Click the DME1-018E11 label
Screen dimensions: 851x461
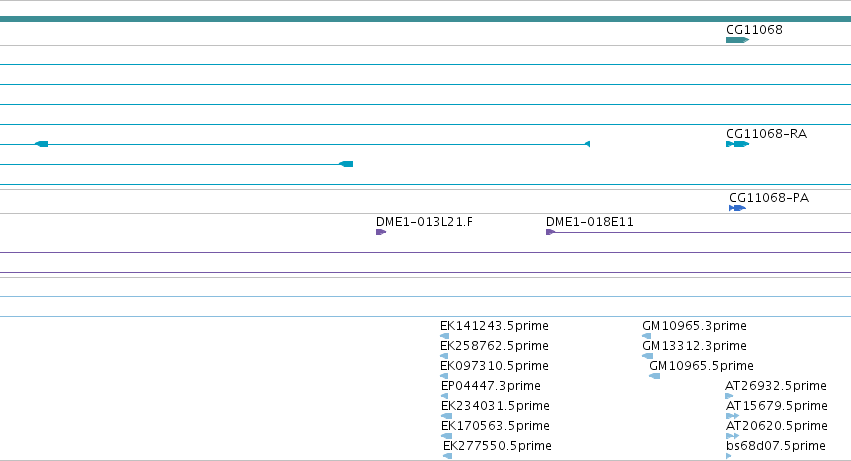(x=590, y=222)
